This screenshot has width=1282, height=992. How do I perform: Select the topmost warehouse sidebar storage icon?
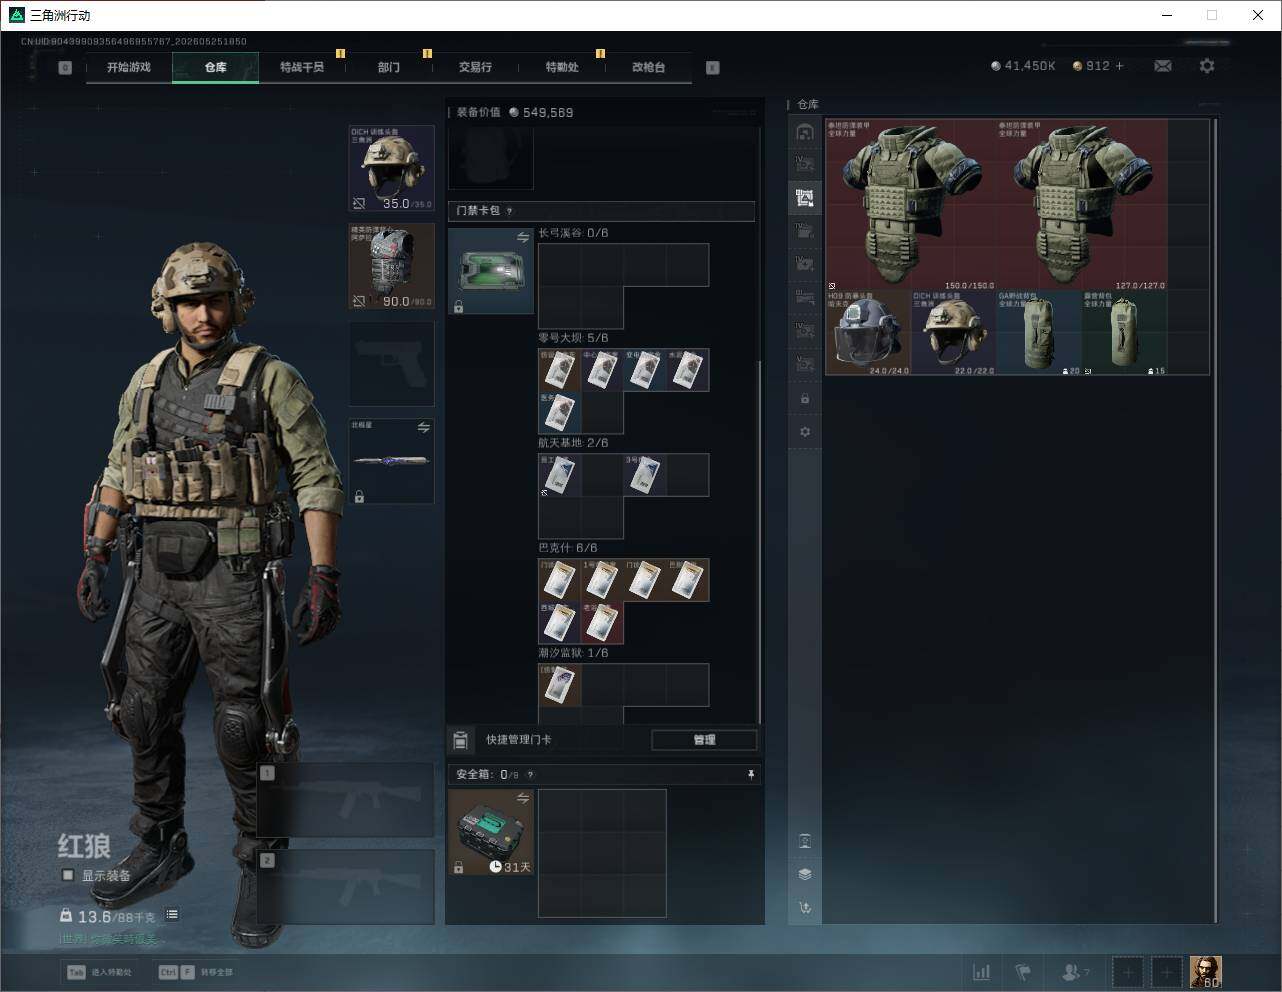tap(804, 132)
